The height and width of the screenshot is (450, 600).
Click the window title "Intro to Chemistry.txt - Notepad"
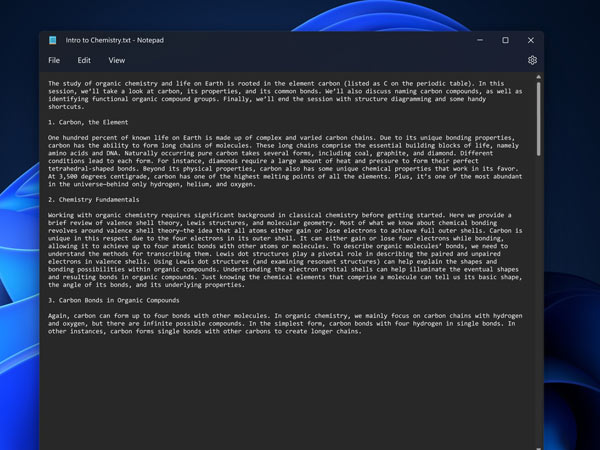click(x=114, y=40)
